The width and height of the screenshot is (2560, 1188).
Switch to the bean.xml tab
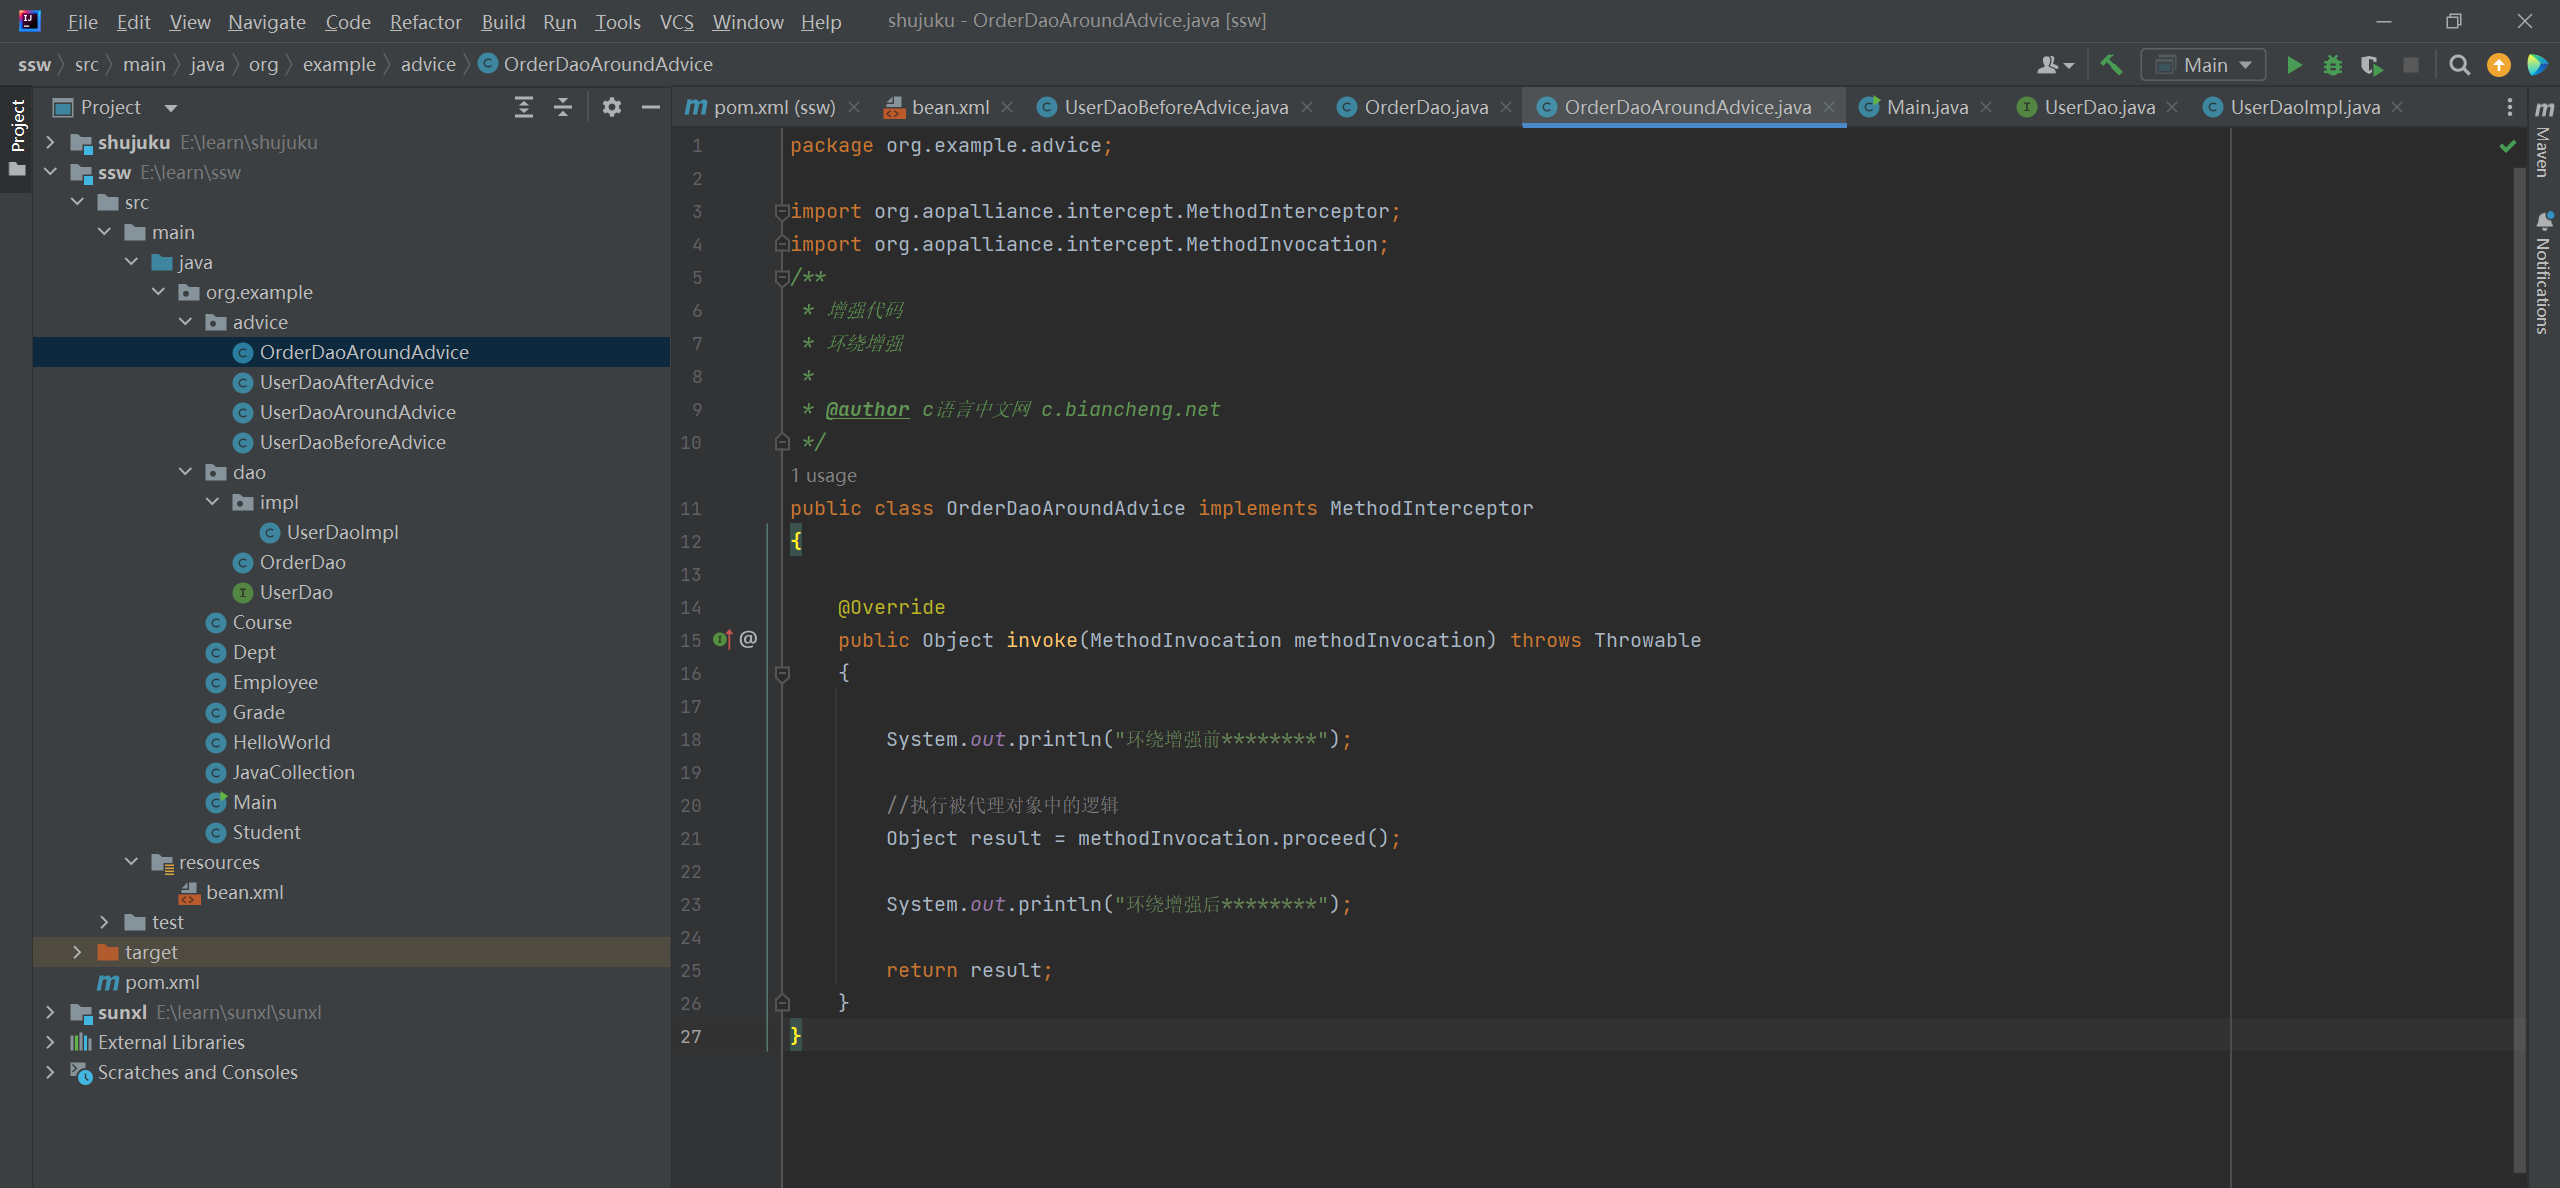click(x=950, y=107)
